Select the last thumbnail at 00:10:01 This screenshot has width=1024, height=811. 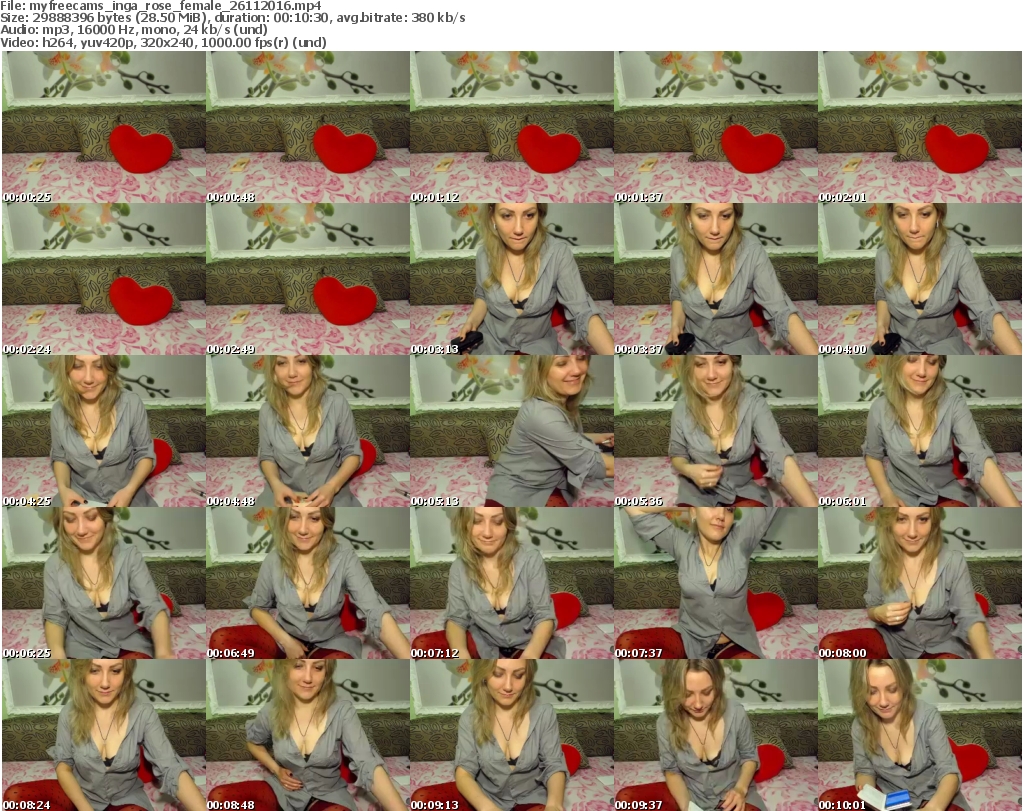coord(919,735)
